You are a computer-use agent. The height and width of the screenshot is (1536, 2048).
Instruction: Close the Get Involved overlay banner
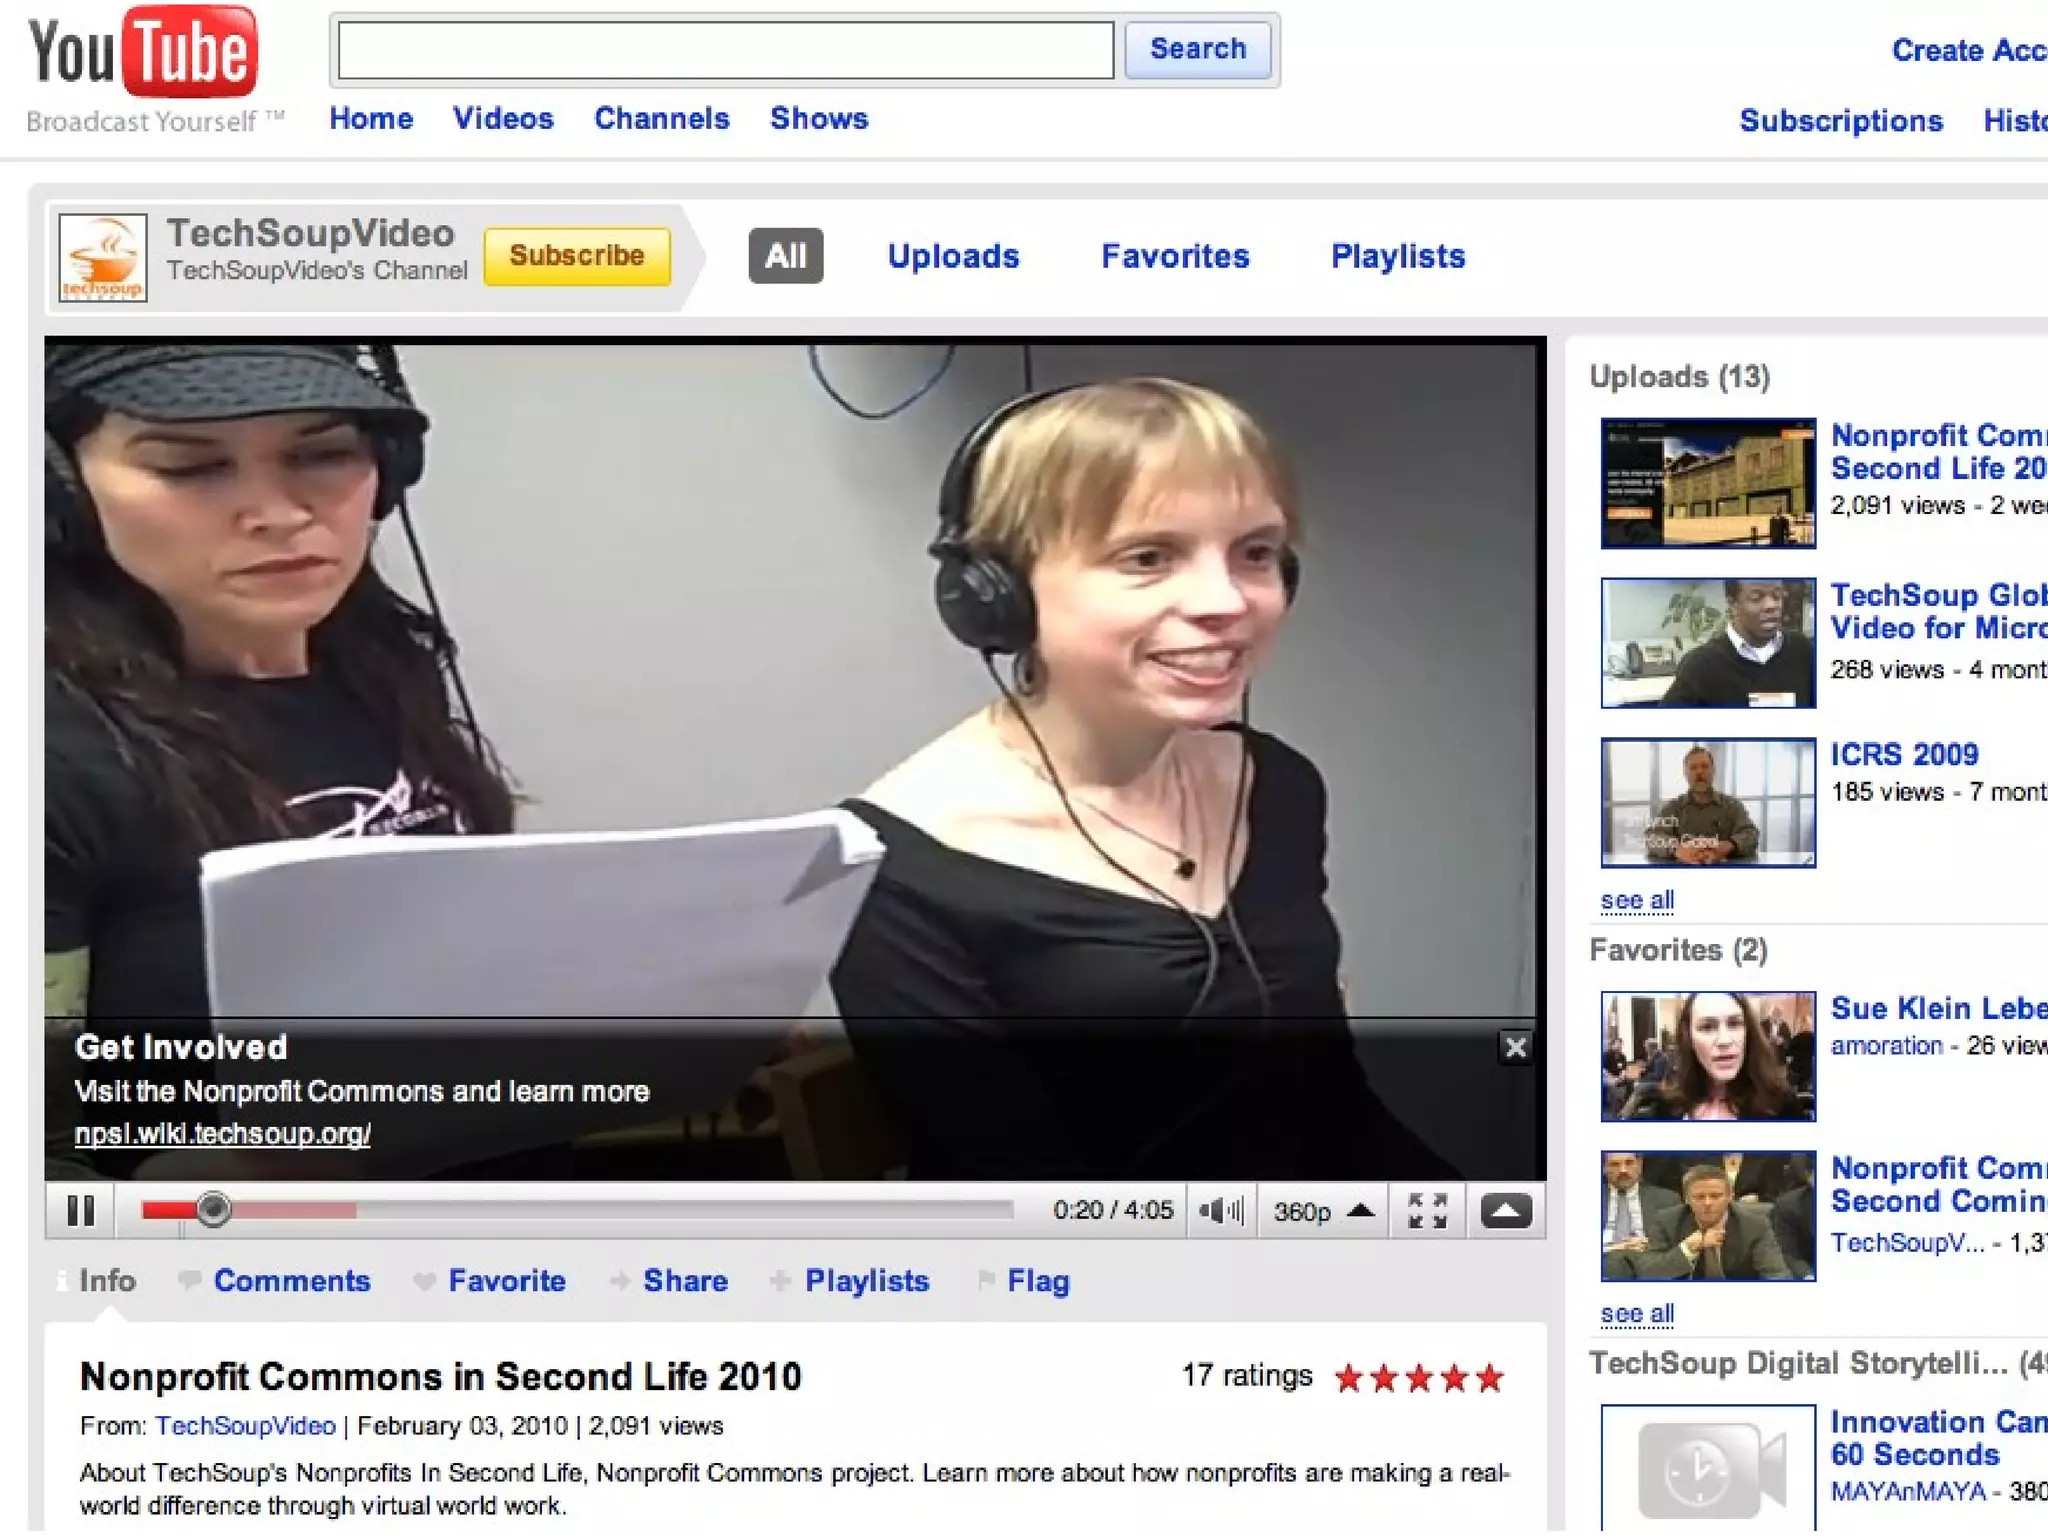pyautogui.click(x=1515, y=1047)
